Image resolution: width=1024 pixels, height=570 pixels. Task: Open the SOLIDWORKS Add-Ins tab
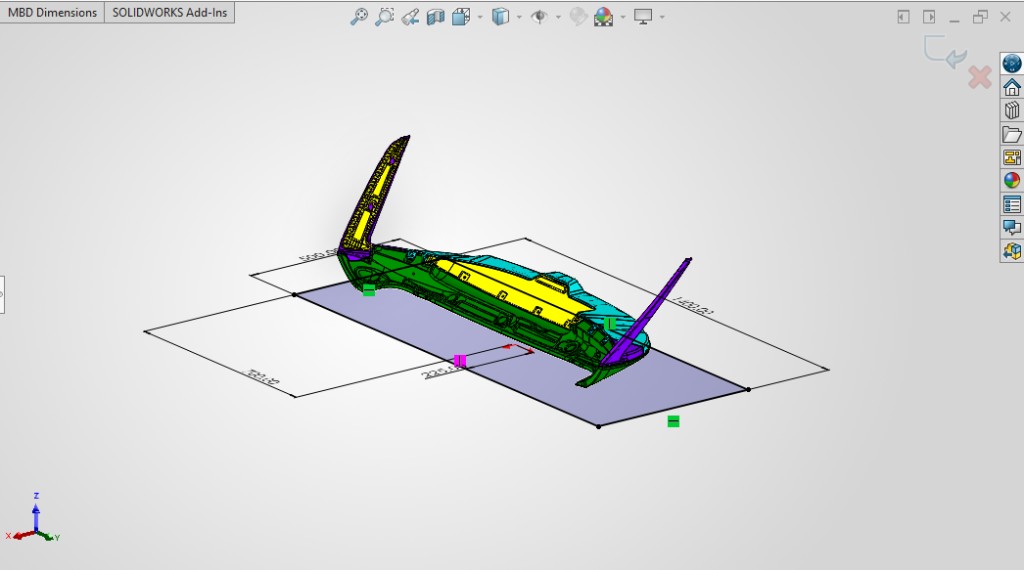click(x=169, y=12)
